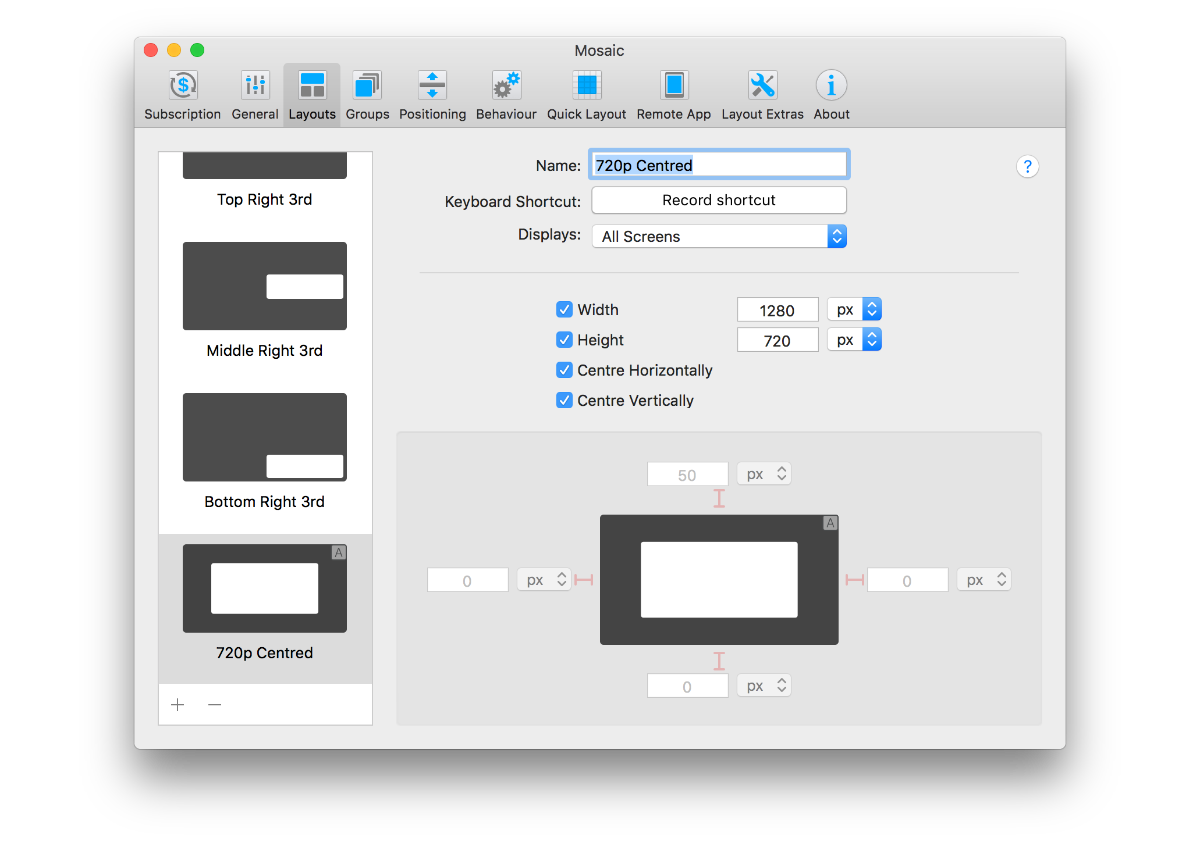The height and width of the screenshot is (842, 1200).
Task: Close the Mosaic window
Action: pyautogui.click(x=151, y=50)
